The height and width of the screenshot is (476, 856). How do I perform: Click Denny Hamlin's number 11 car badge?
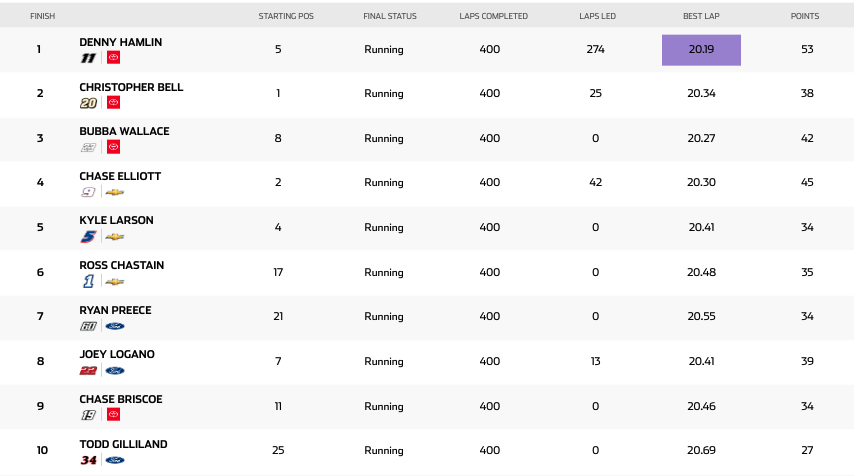coord(88,58)
